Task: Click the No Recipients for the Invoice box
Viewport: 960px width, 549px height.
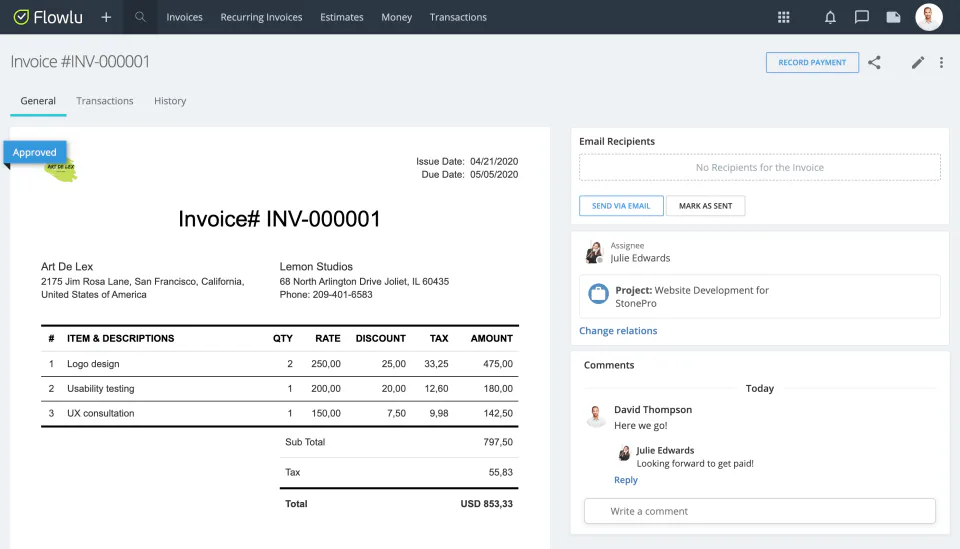Action: 760,167
